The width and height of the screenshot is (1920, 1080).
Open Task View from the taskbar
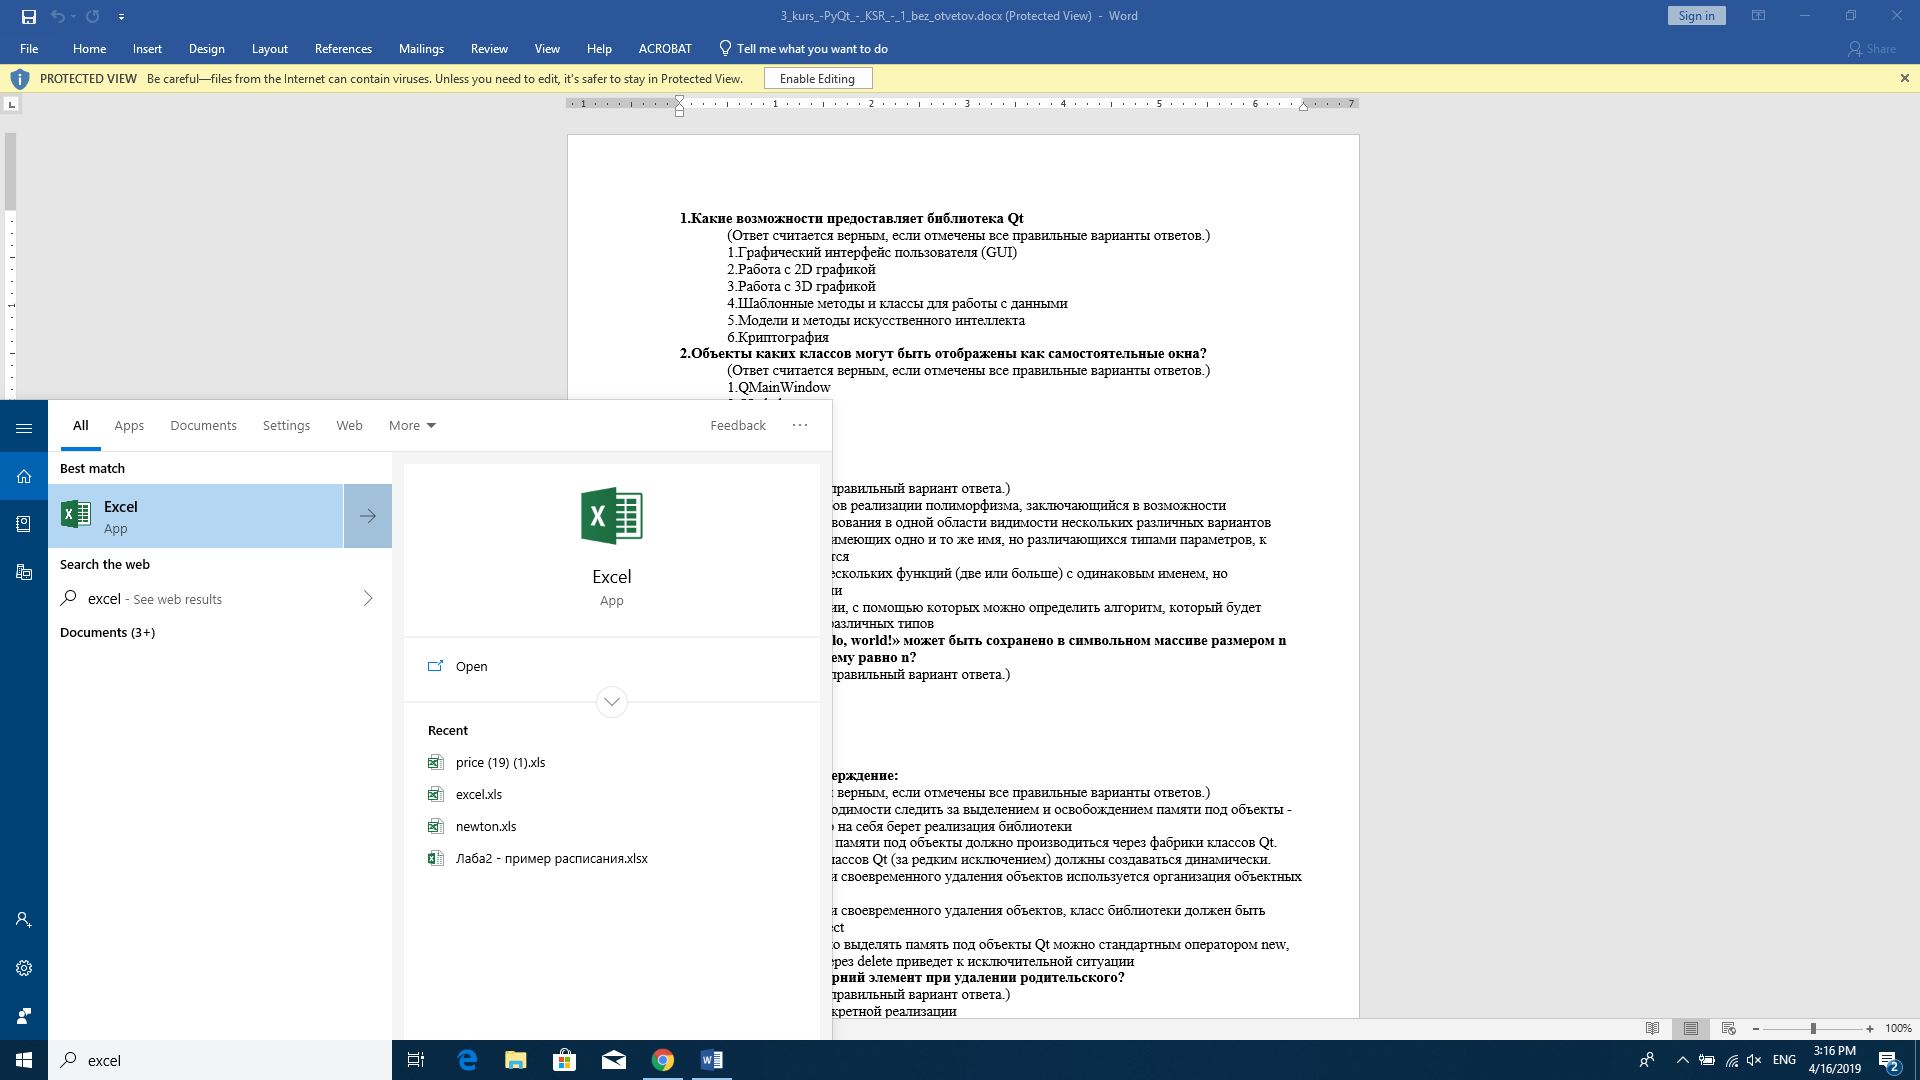(416, 1060)
